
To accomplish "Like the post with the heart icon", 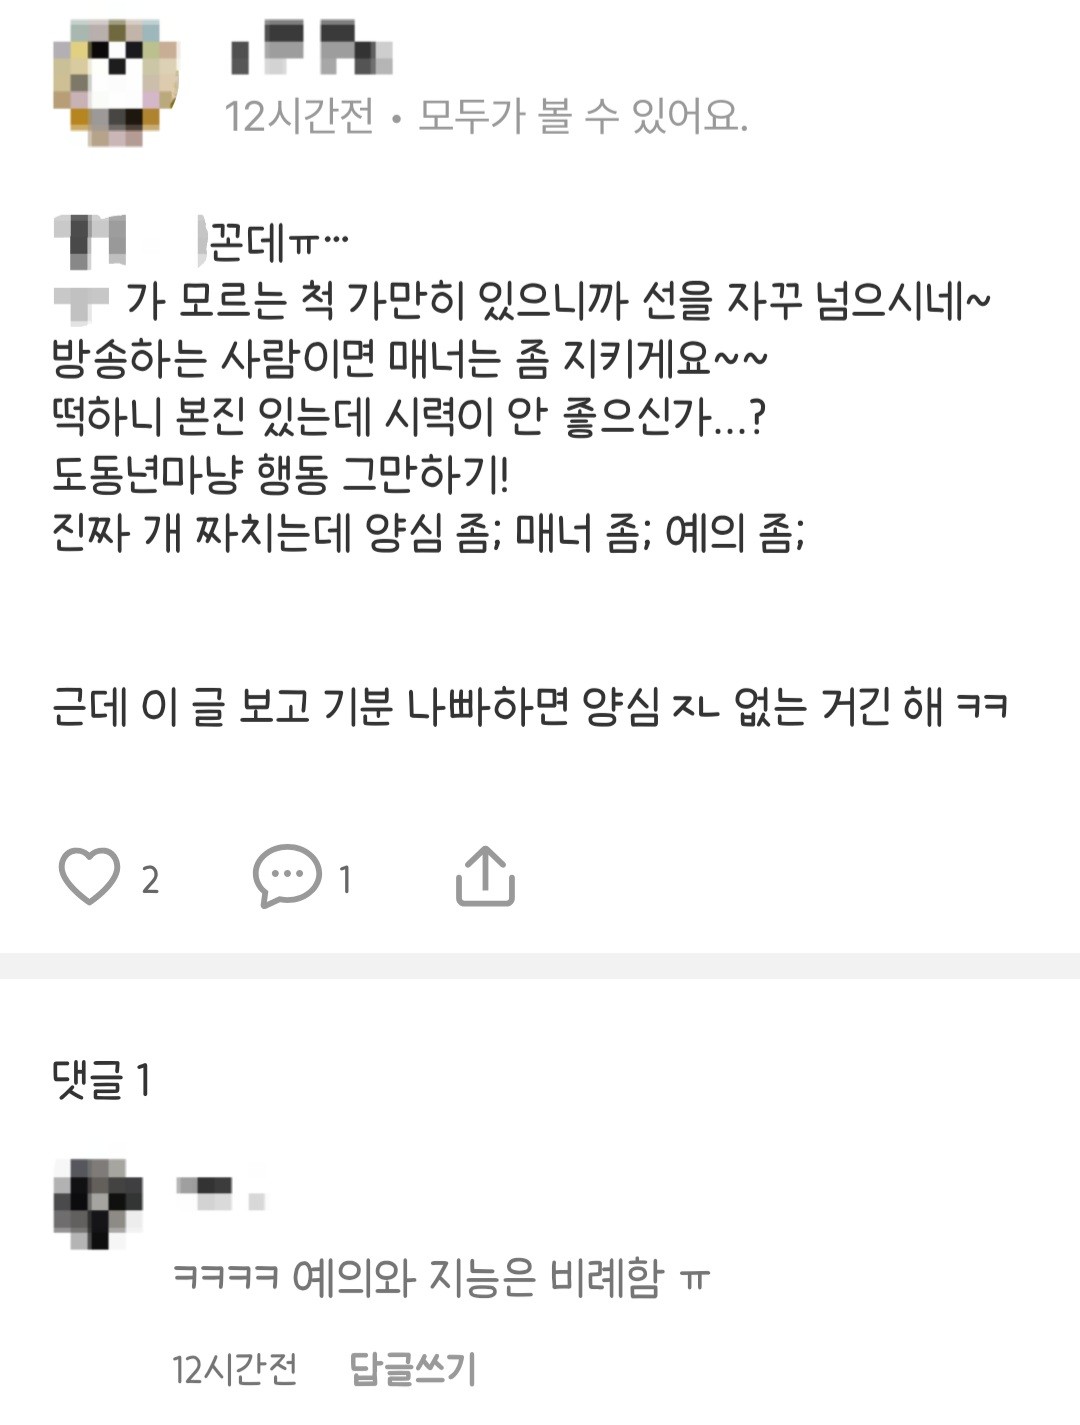I will tap(90, 877).
